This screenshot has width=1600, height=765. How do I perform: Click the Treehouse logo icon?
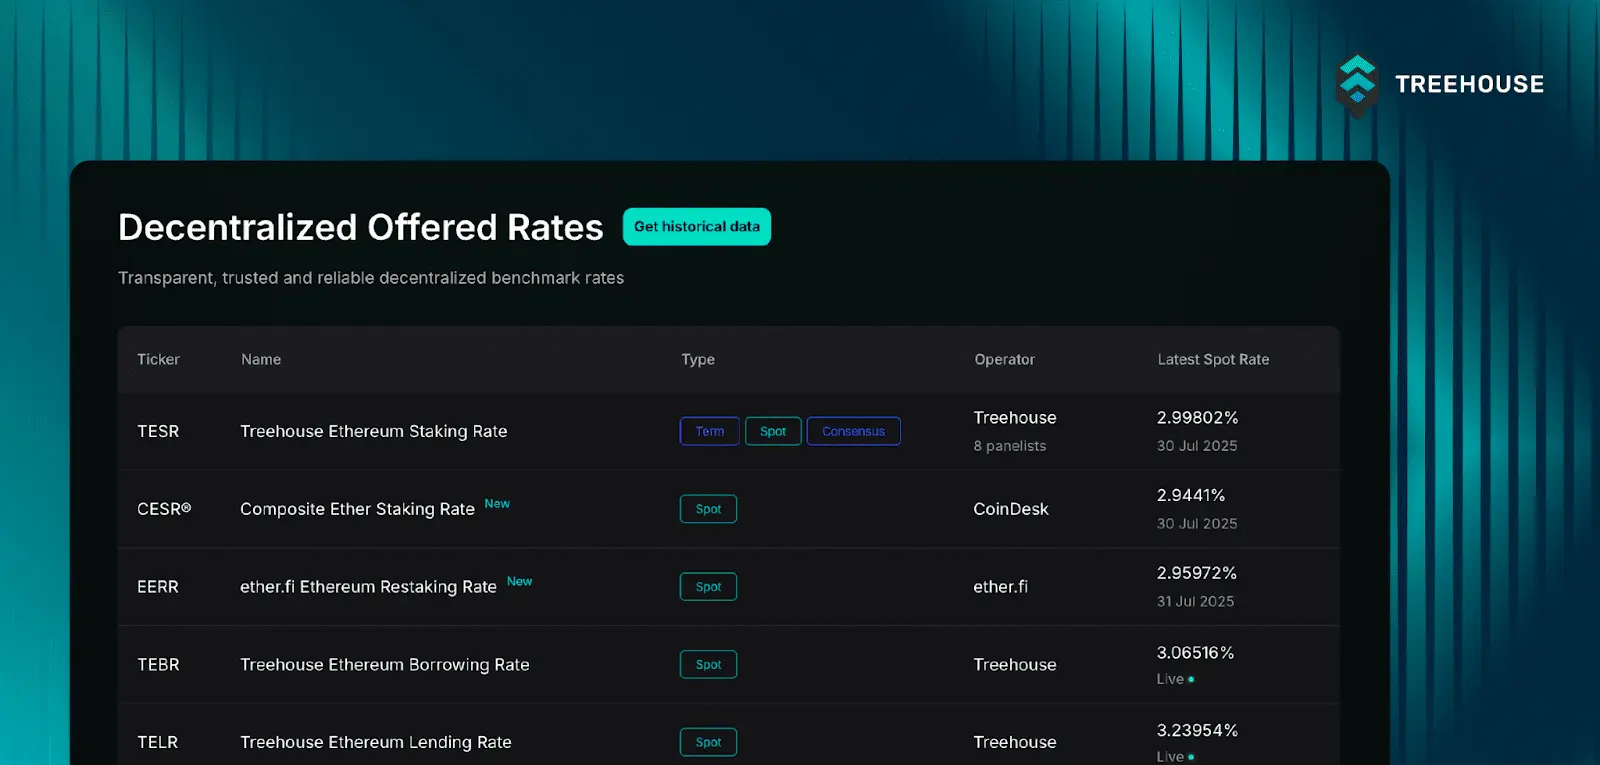click(x=1357, y=84)
